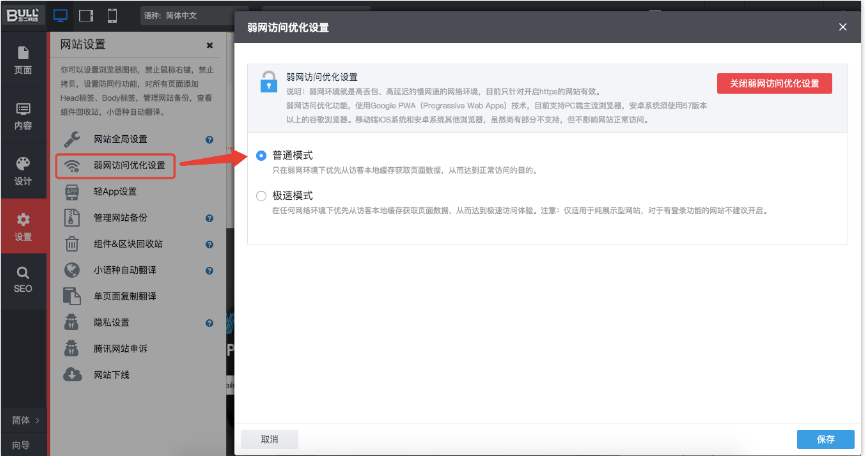Switch to tablet preview icon
Screen dimensions: 865x456
[x=86, y=16]
